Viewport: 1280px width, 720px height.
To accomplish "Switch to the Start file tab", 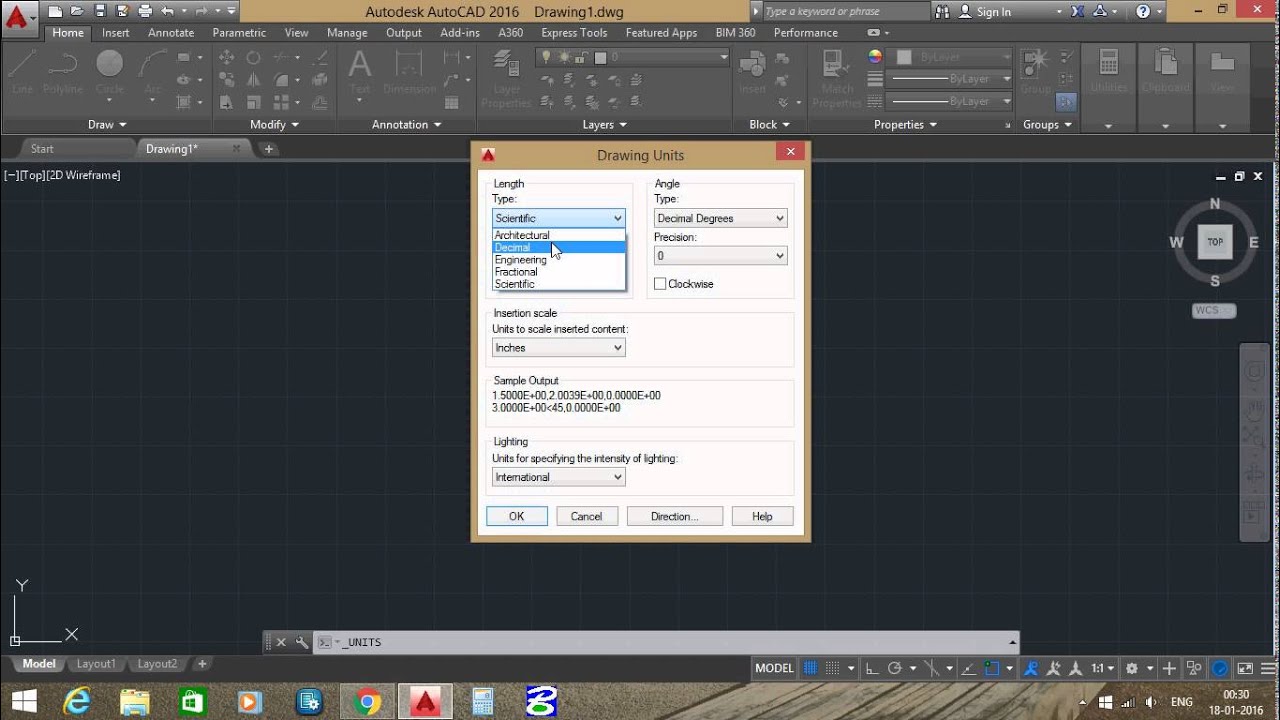I will point(42,149).
